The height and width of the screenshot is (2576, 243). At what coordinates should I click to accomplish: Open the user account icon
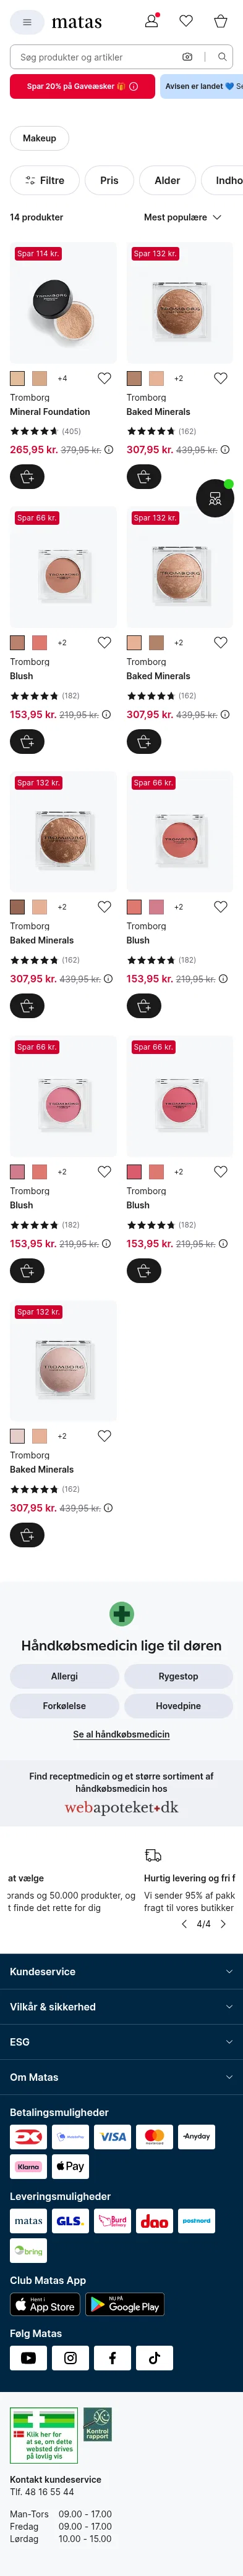coord(152,21)
